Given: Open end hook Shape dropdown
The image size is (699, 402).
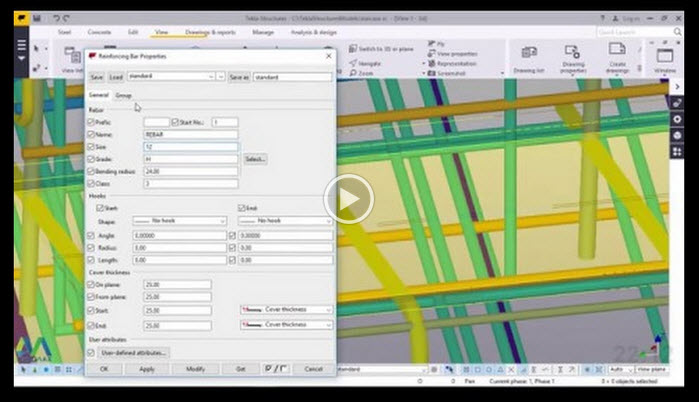Looking at the screenshot, I should (x=285, y=221).
